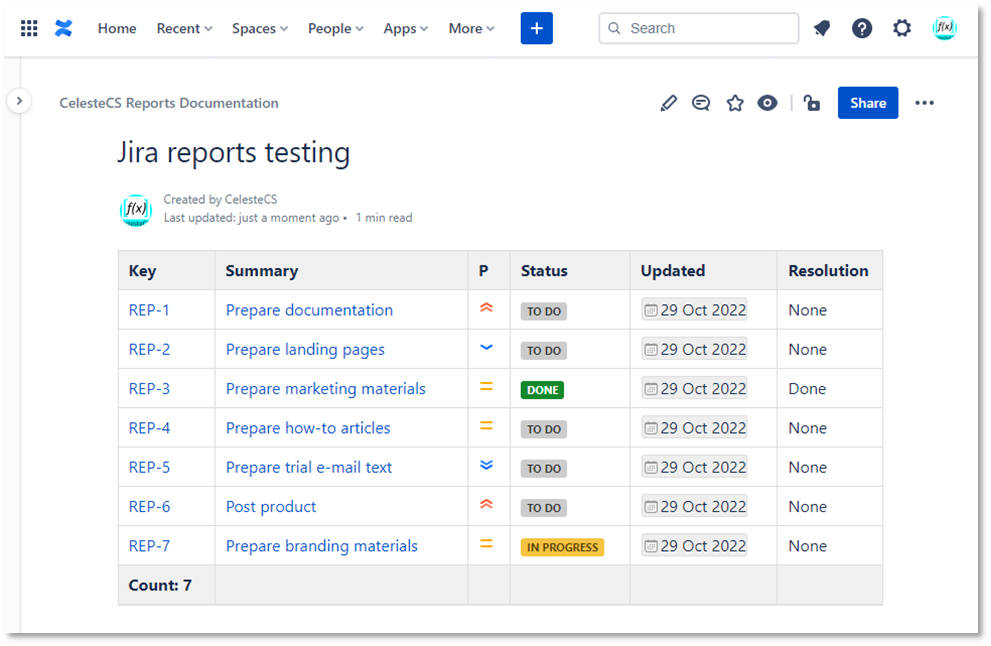Image resolution: width=991 pixels, height=646 pixels.
Task: Click the green DONE status badge
Action: (x=542, y=390)
